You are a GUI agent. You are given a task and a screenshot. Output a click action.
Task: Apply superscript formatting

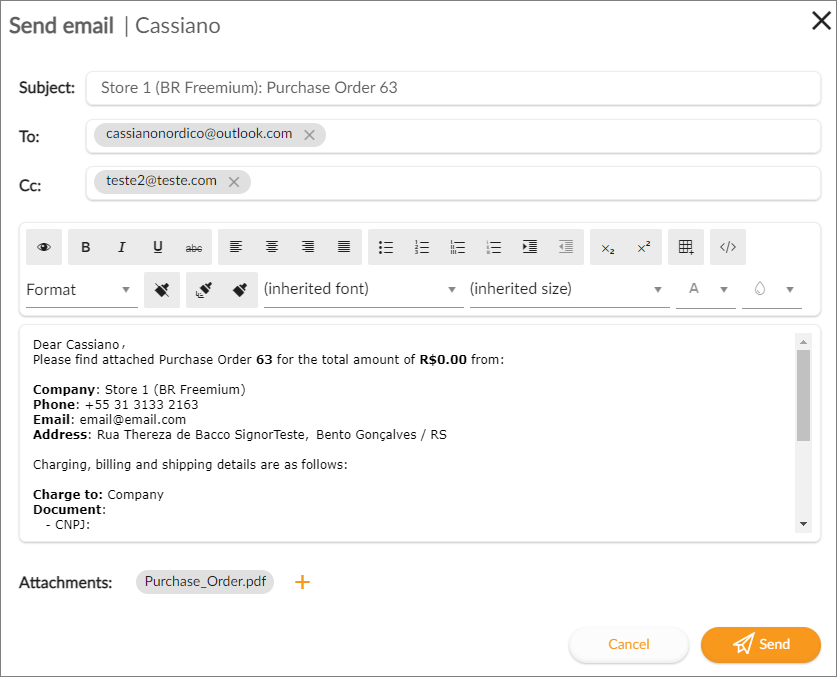coord(644,247)
